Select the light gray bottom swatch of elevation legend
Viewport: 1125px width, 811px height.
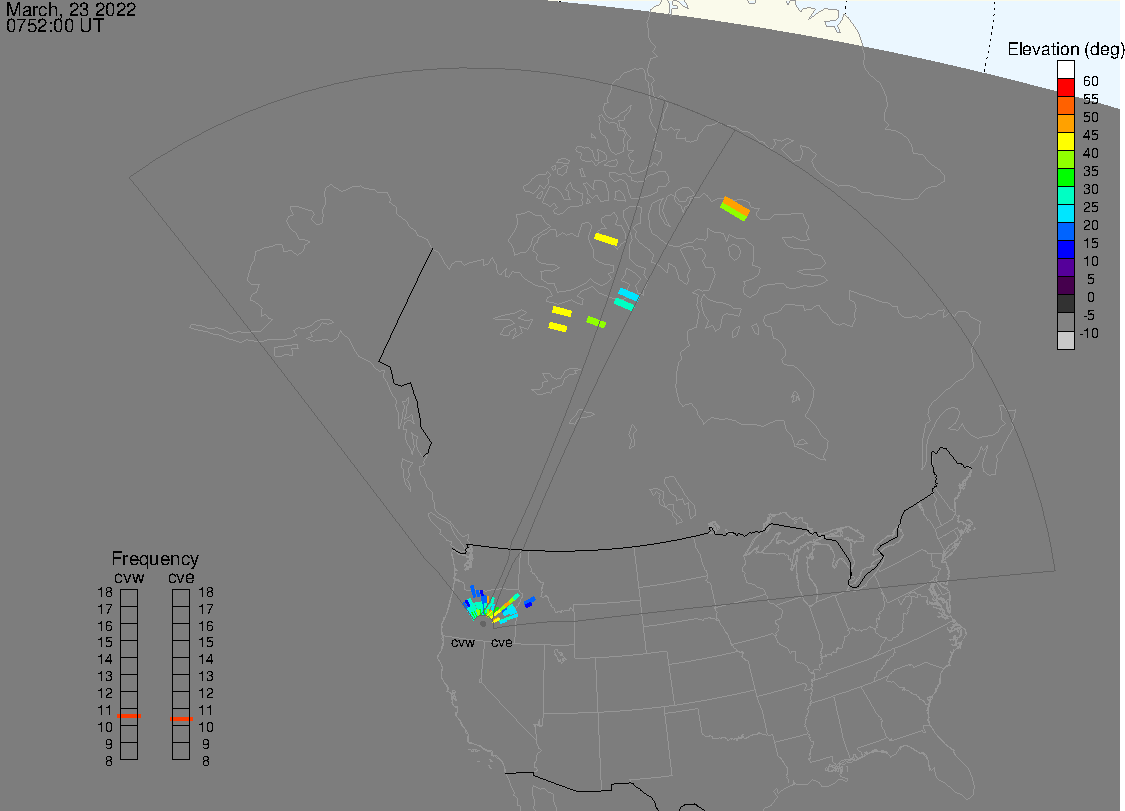[1065, 340]
